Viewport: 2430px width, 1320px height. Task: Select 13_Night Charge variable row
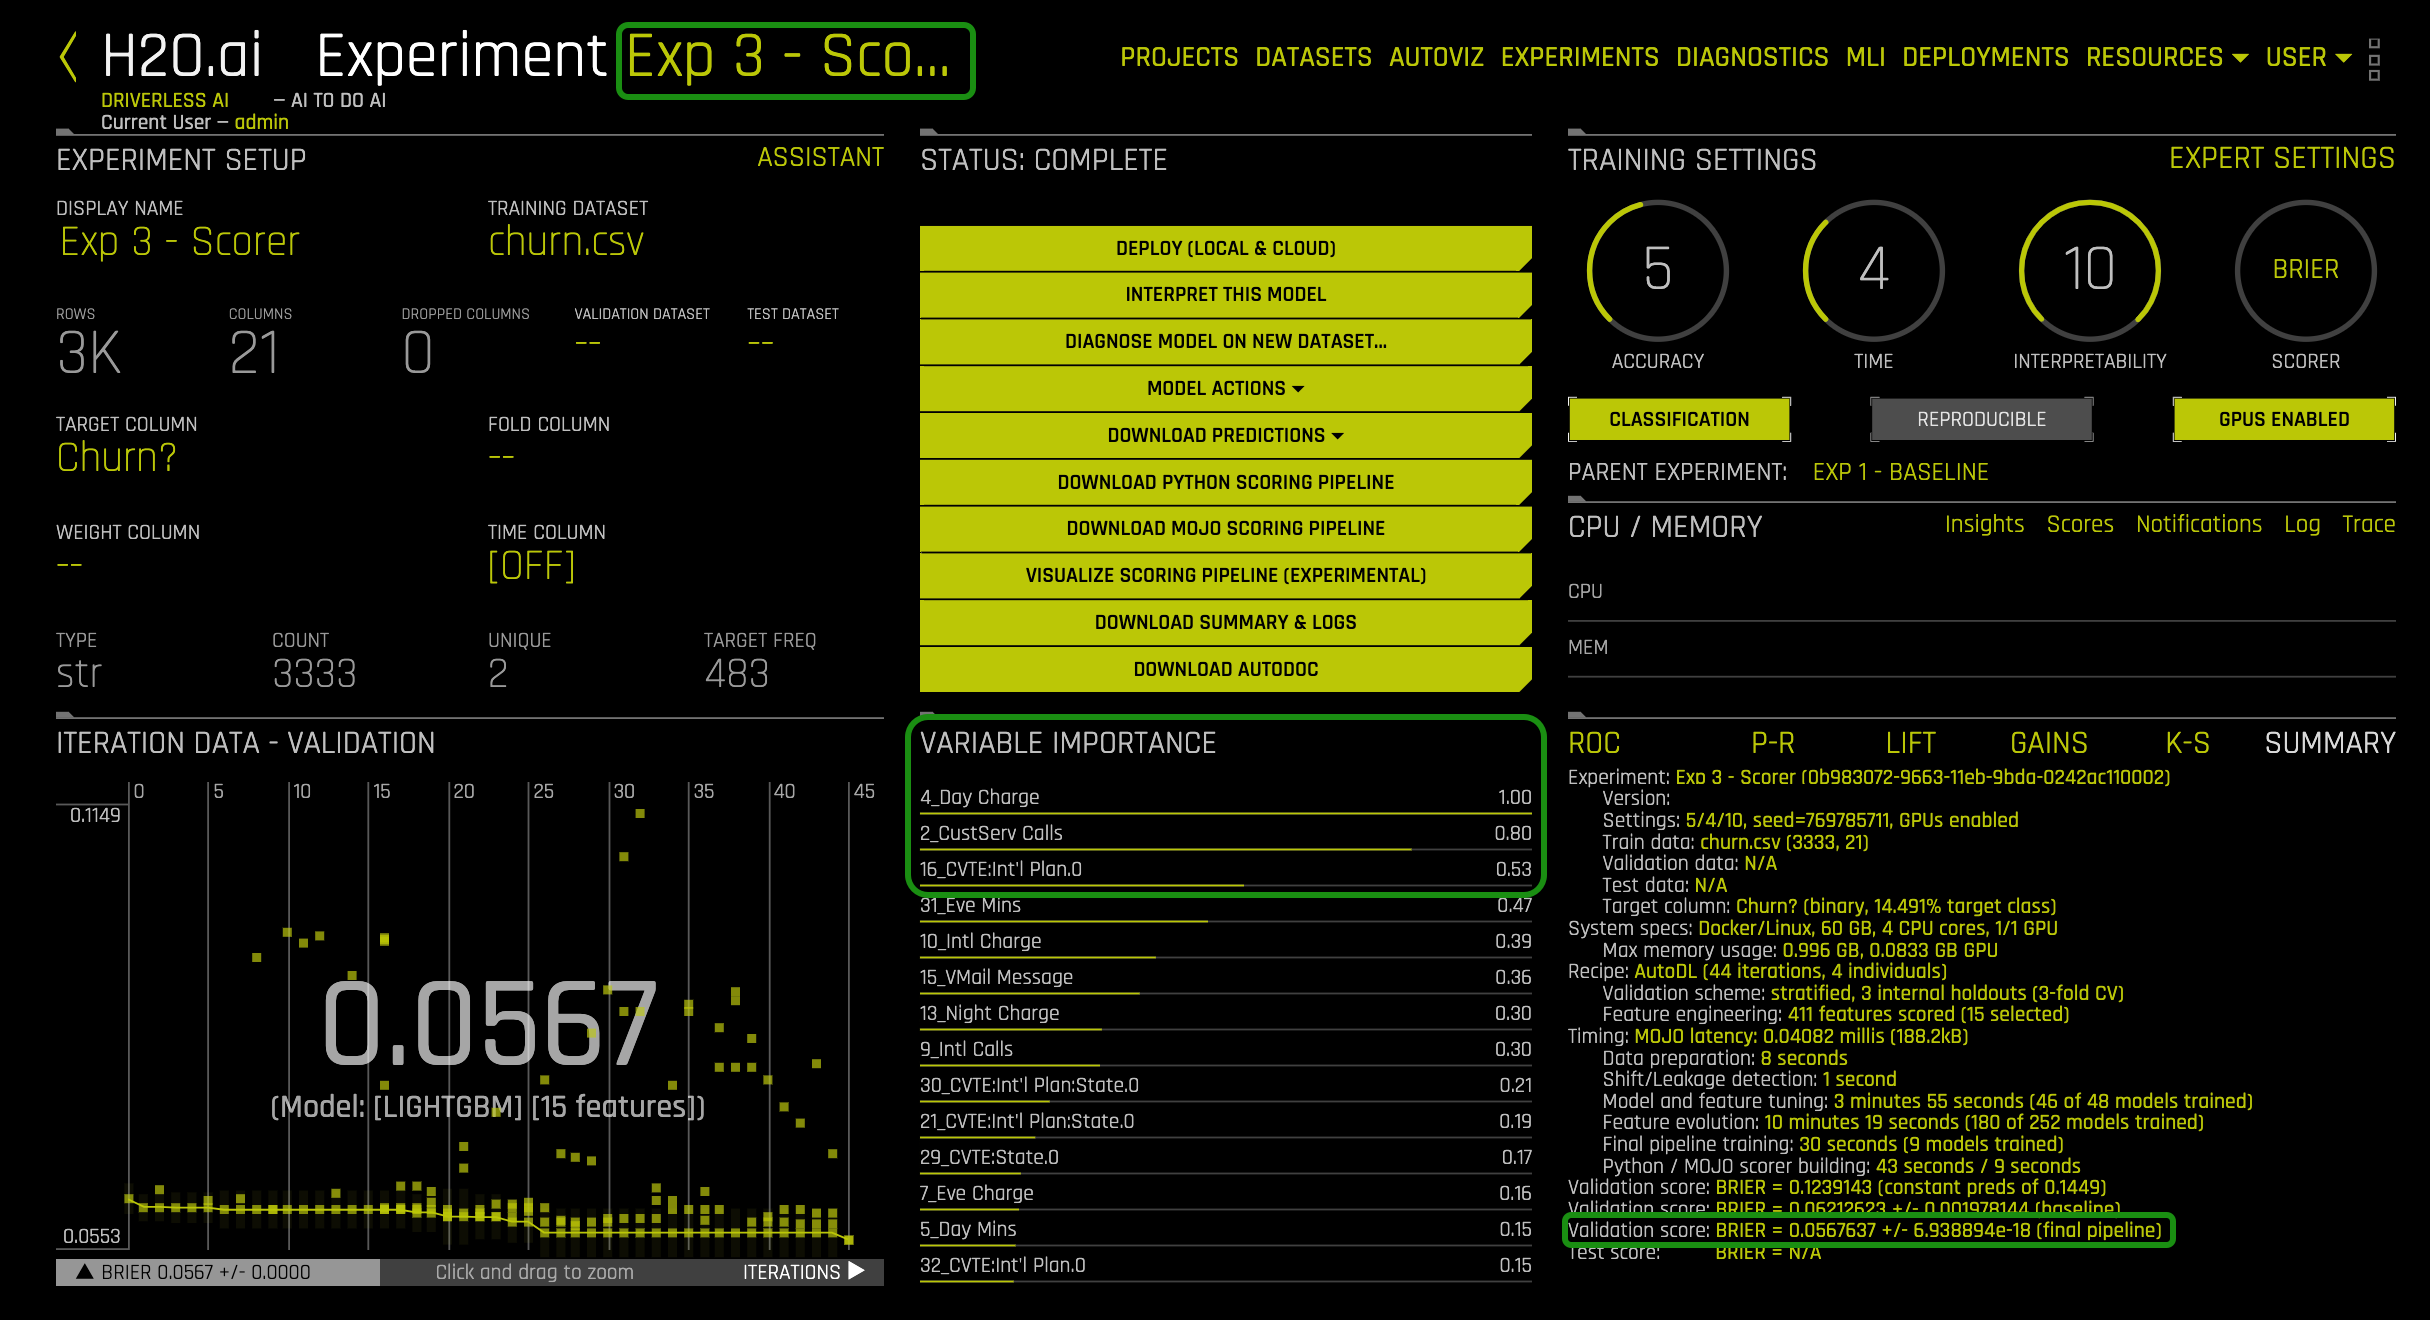[x=1225, y=1013]
